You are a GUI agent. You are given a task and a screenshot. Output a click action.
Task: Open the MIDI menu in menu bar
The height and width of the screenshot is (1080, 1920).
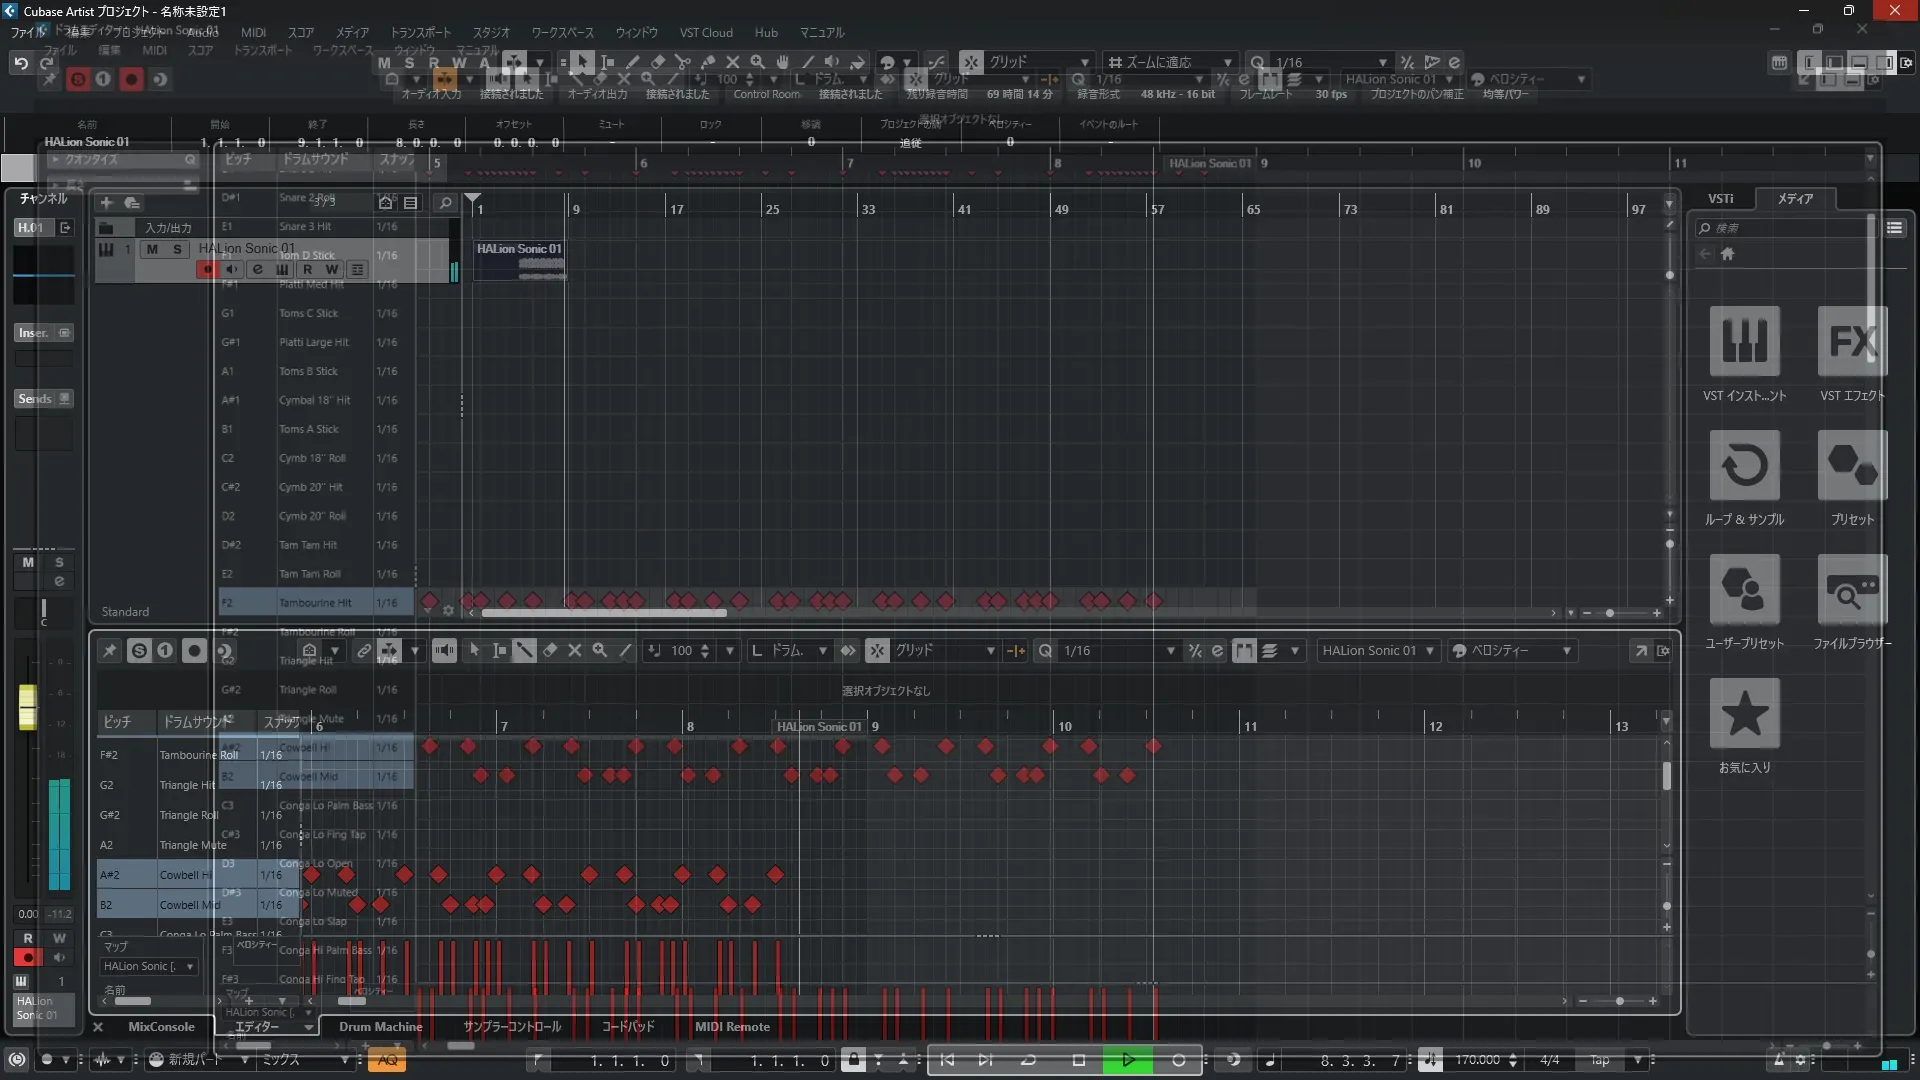pos(253,33)
